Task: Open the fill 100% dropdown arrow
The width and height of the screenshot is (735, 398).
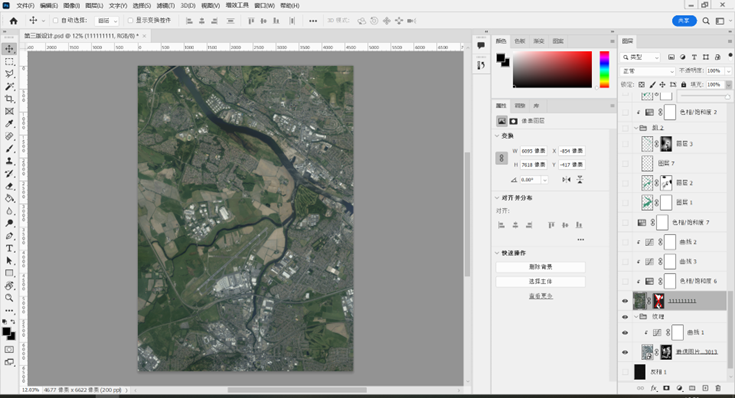Action: click(728, 85)
